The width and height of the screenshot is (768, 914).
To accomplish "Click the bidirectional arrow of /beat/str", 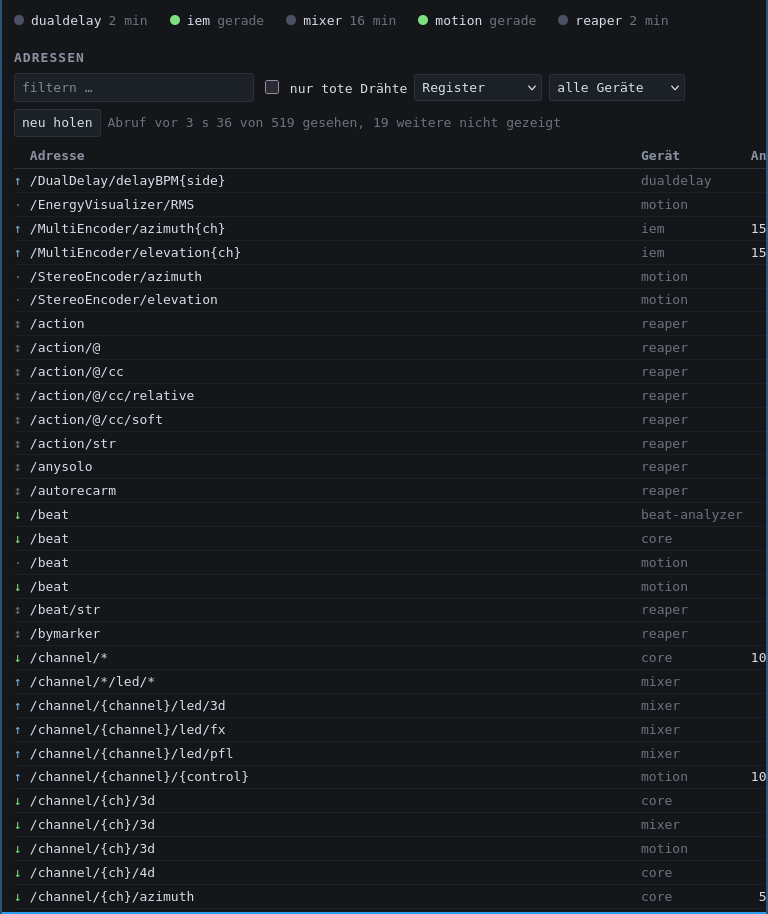I will 17,610.
